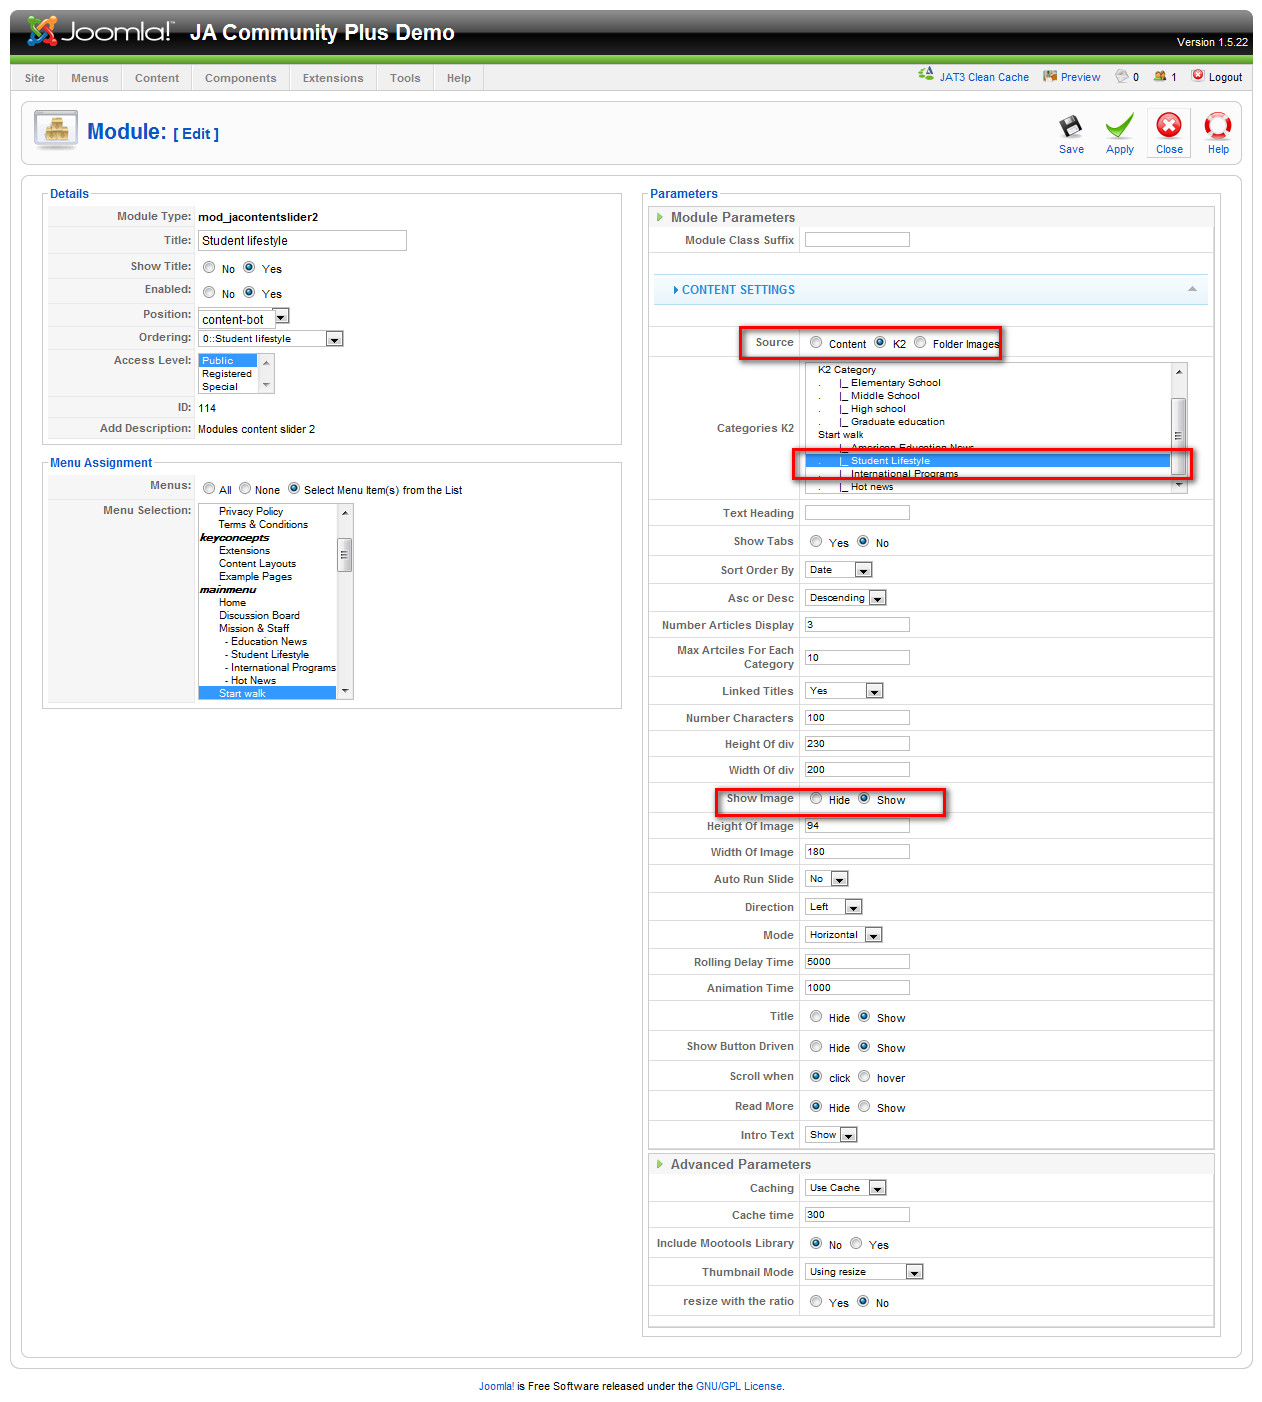Open the Help lifebuoy icon
Viewport: 1262px width, 1402px height.
tap(1217, 126)
